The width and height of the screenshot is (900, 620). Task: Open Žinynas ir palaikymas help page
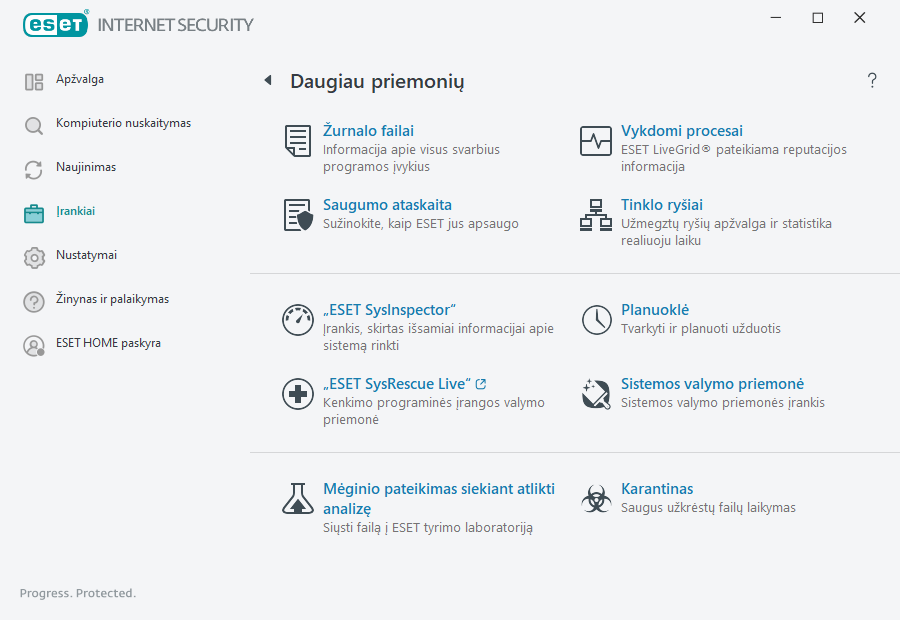point(33,299)
